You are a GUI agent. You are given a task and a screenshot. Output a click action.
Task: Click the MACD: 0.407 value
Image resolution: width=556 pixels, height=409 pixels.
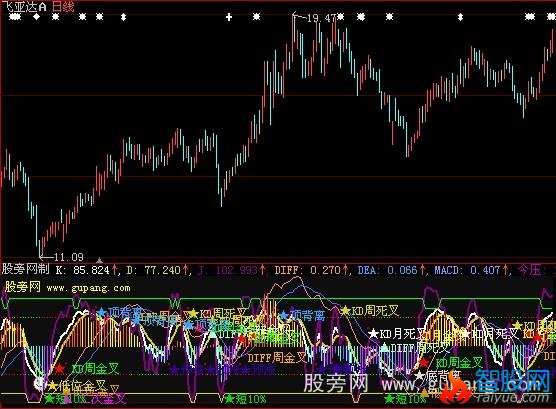pos(467,270)
